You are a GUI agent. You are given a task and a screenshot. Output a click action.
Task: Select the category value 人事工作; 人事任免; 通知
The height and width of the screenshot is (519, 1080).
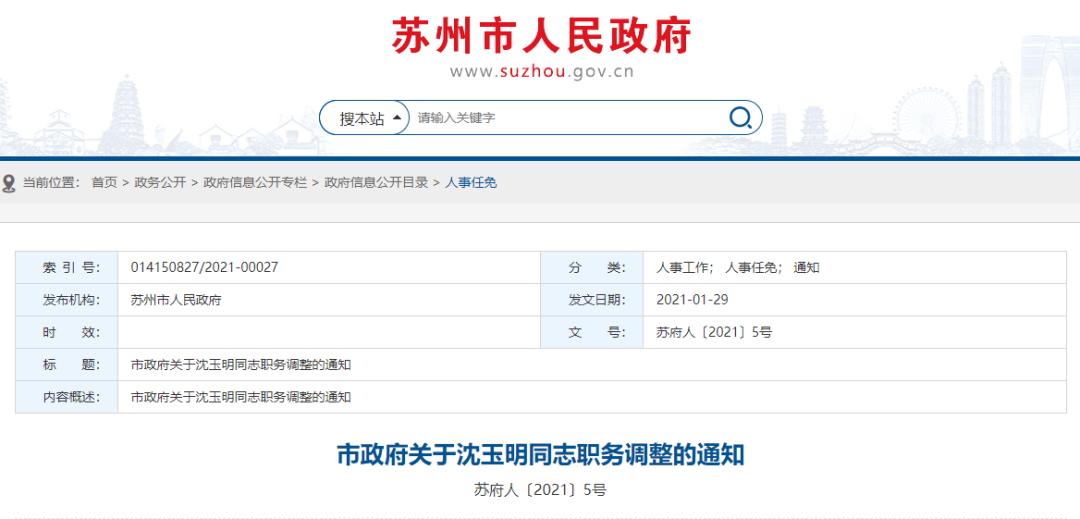coord(738,268)
